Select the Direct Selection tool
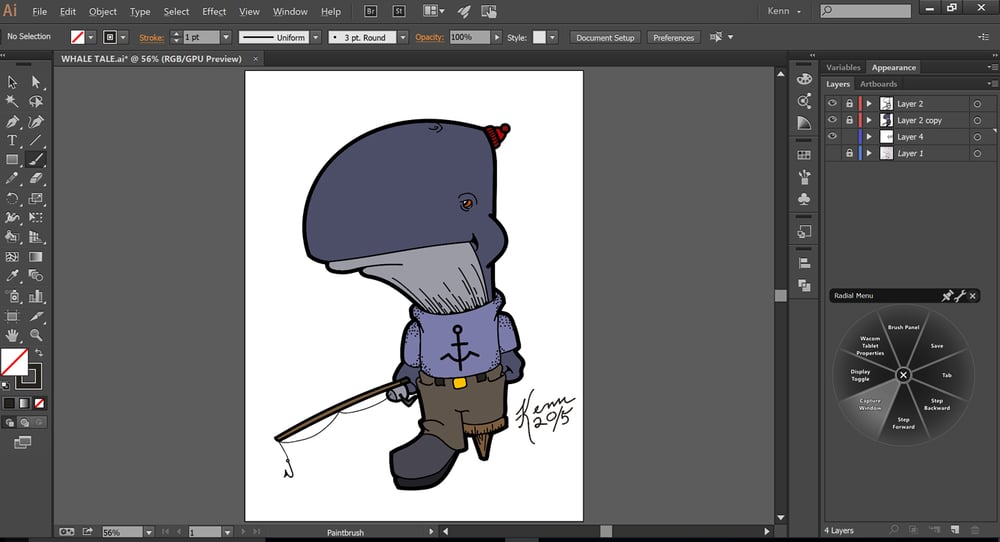The image size is (1000, 542). tap(36, 82)
